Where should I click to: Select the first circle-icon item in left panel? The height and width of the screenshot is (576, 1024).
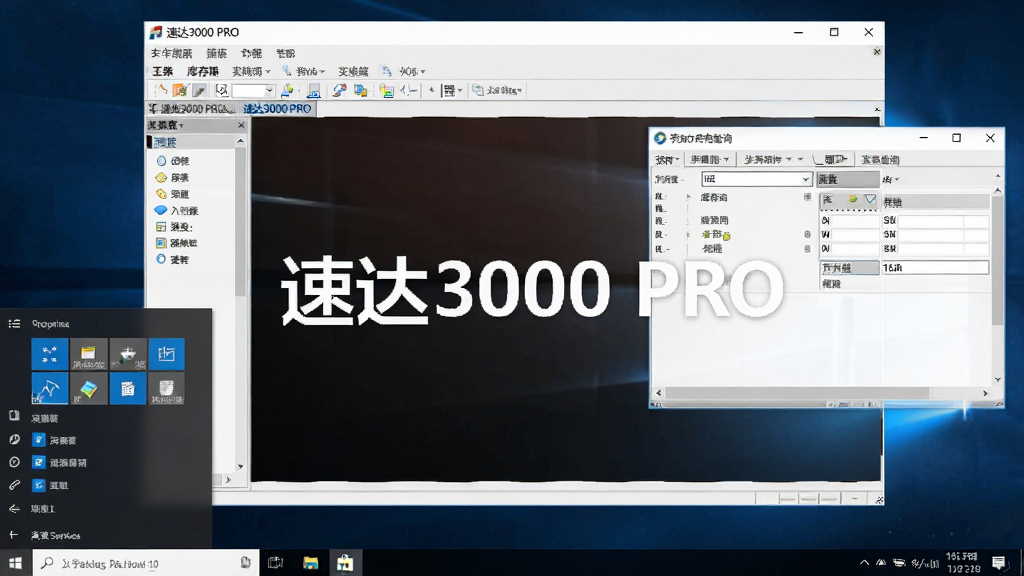[173, 161]
